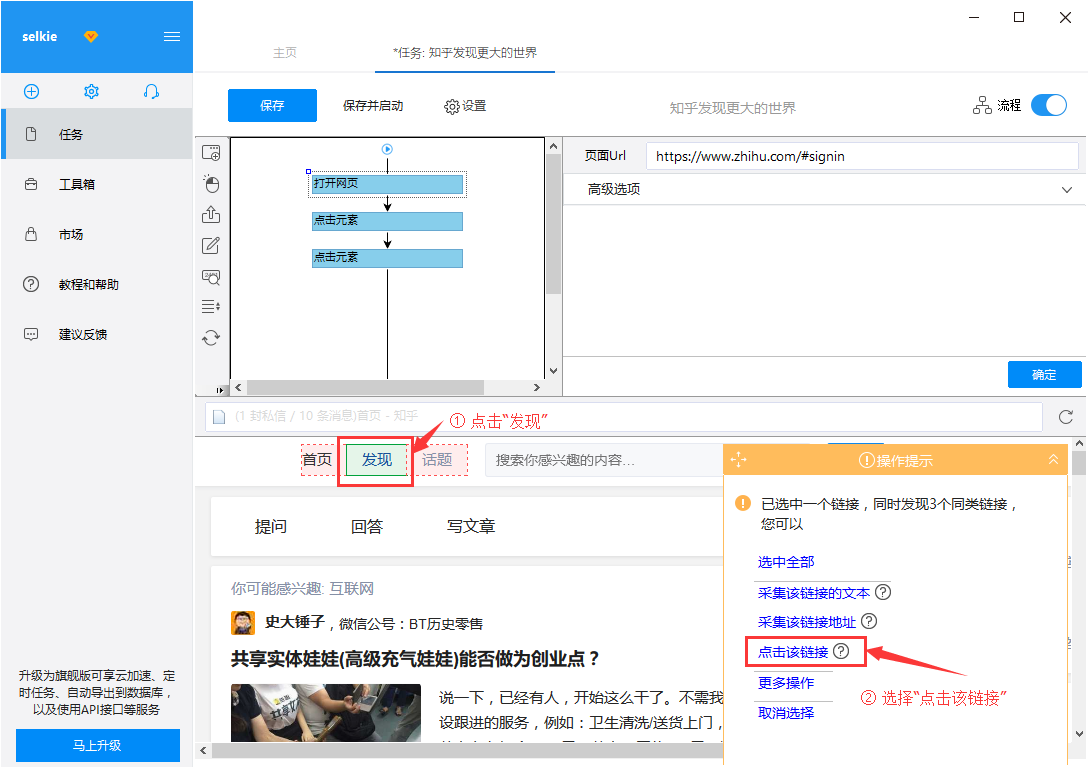Click the workflow canvas horizontal scrollbar
Screen dimensions: 1089x768
pyautogui.click(x=365, y=387)
